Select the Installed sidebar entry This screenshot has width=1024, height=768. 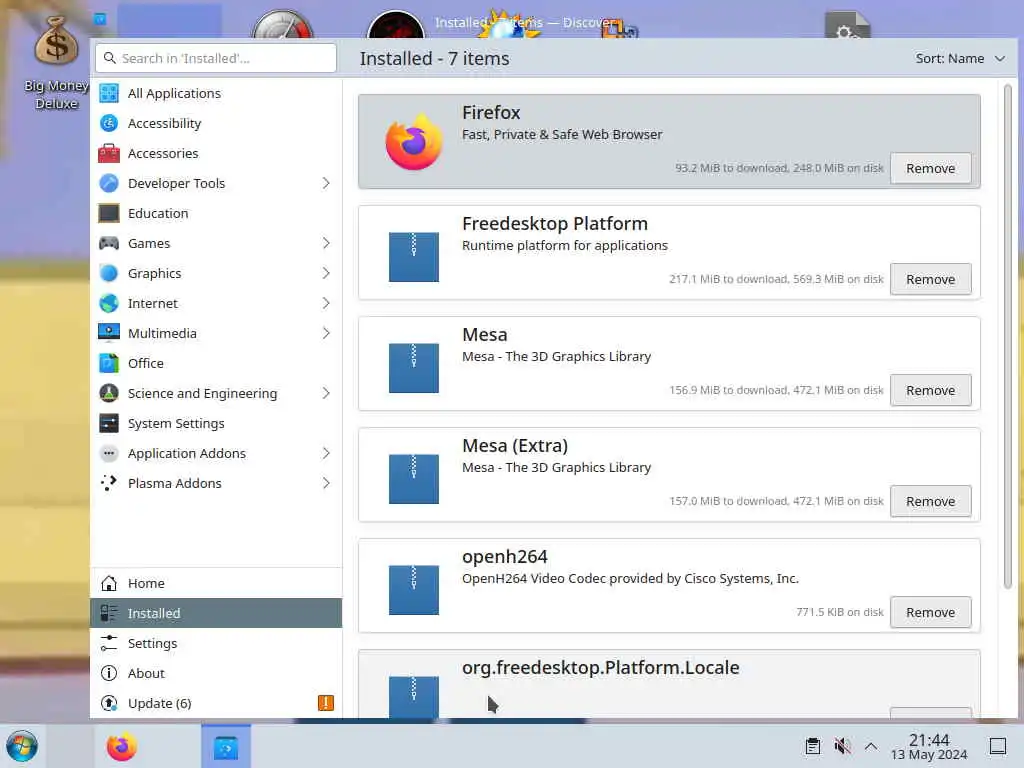pos(216,613)
